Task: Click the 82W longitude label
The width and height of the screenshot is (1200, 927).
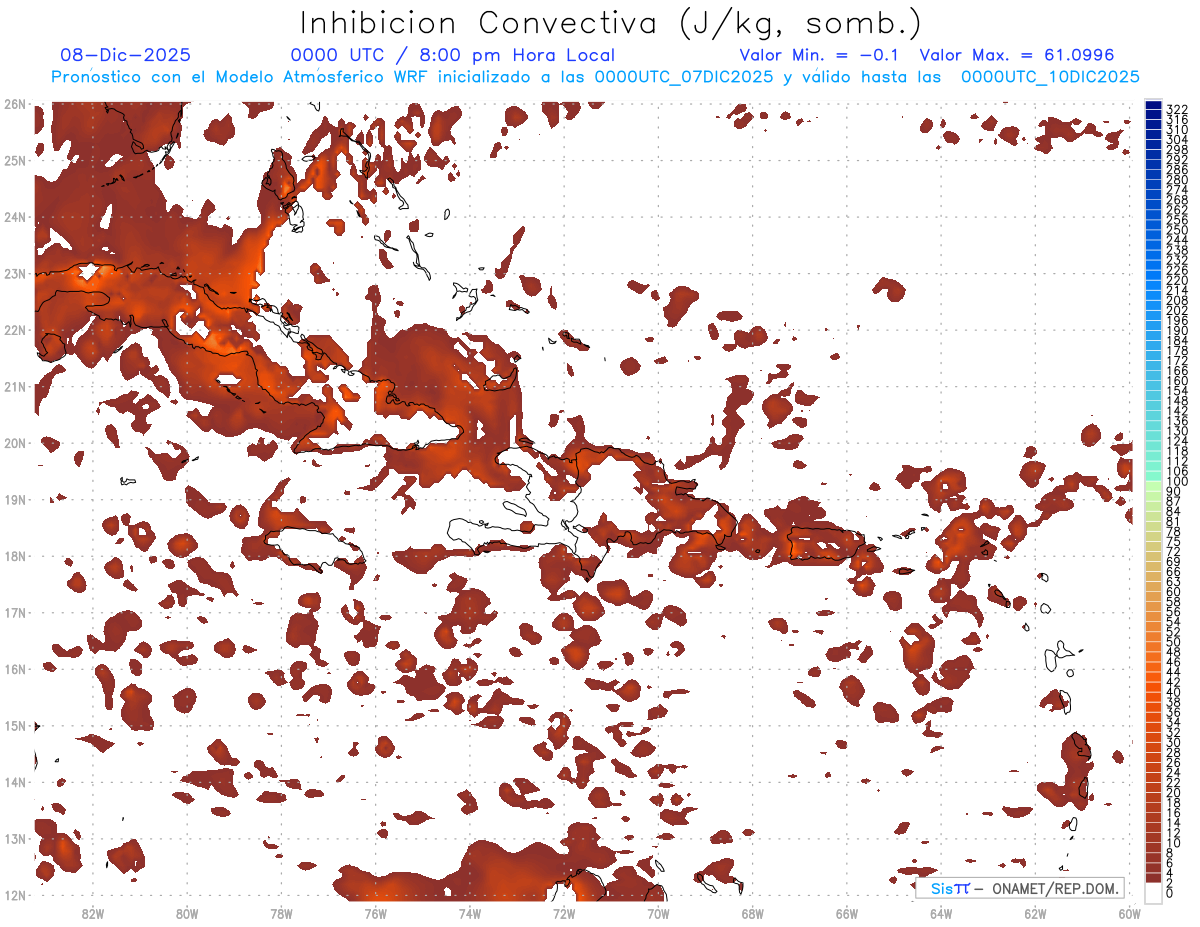Action: (x=92, y=914)
